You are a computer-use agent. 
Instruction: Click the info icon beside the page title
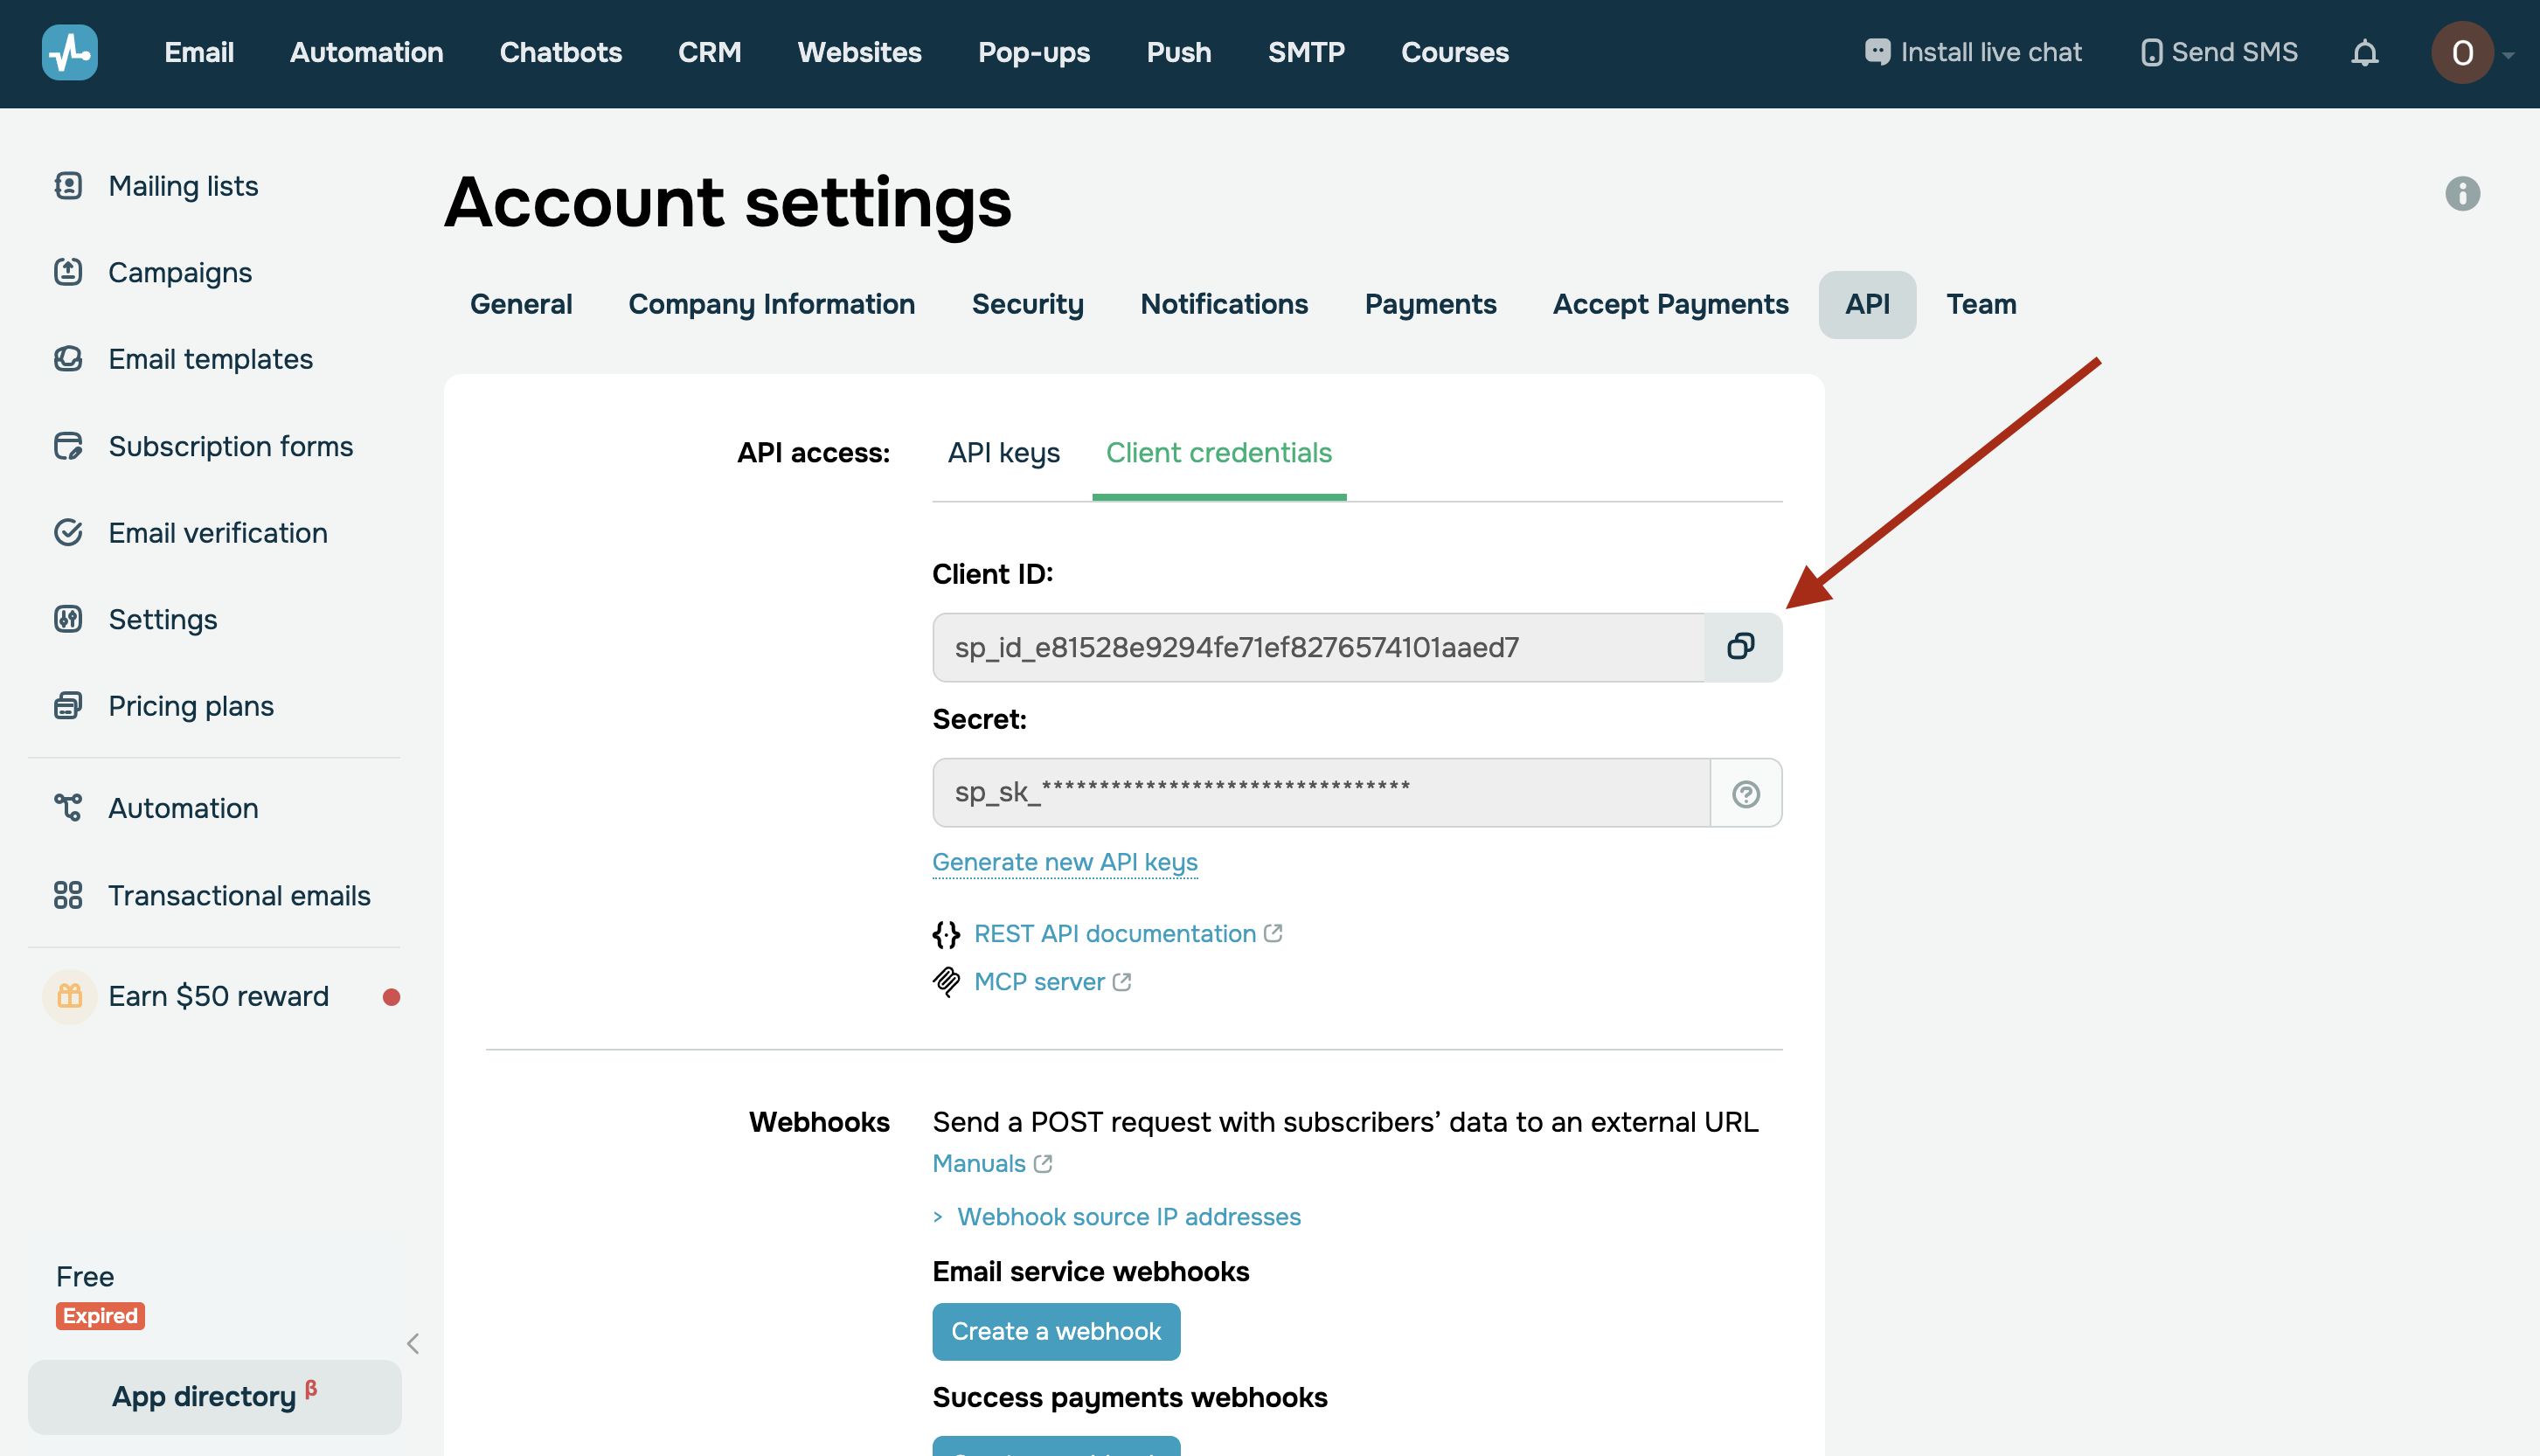[x=2462, y=193]
